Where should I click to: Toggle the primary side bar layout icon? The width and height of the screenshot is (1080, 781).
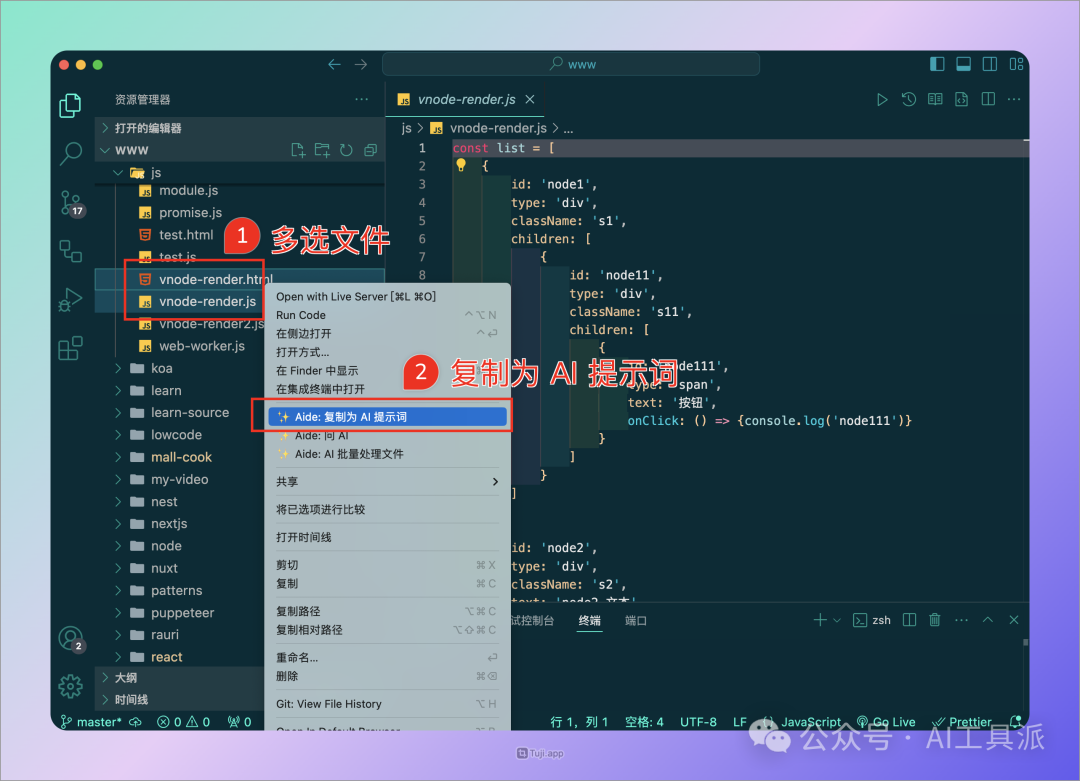pos(937,64)
